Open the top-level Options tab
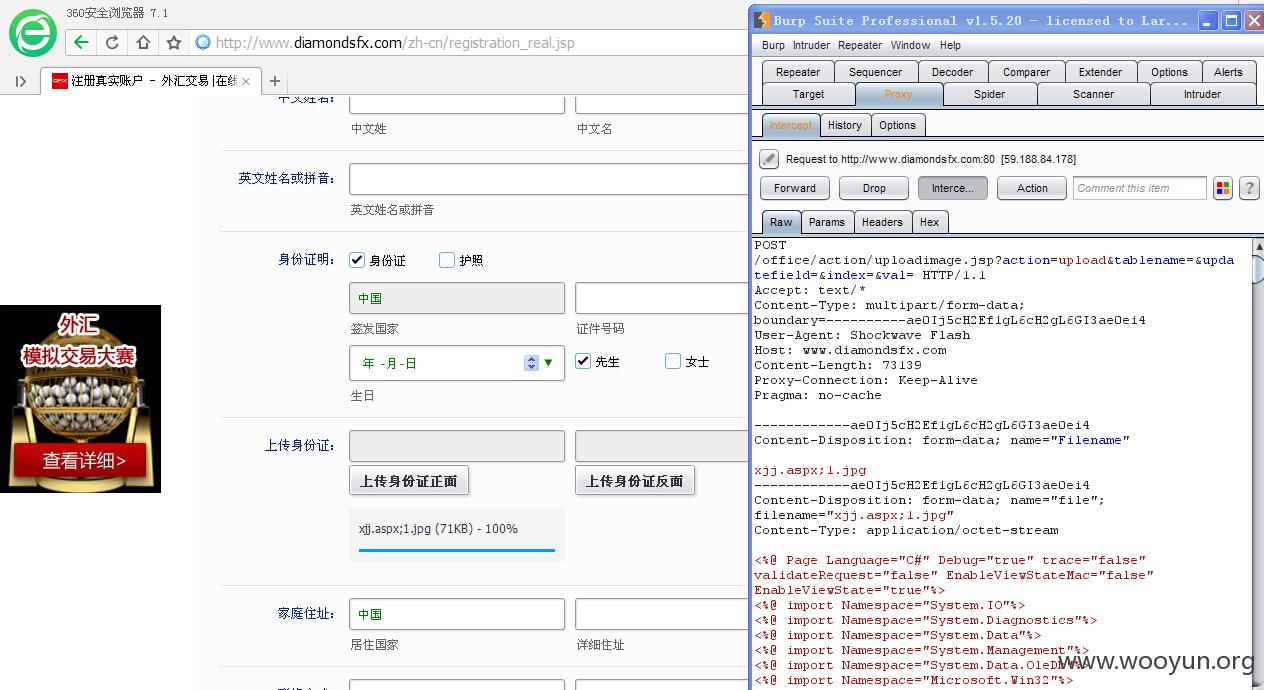The image size is (1264, 690). click(x=1169, y=72)
